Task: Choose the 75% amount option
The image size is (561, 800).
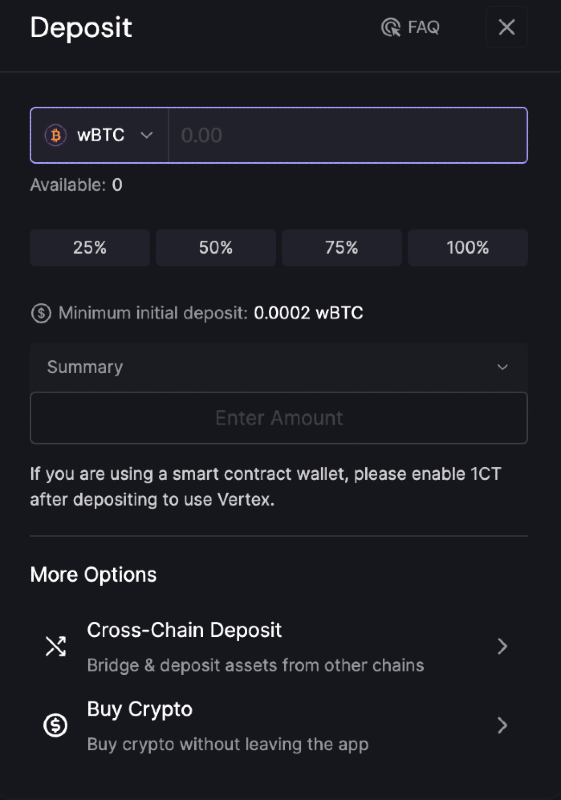Action: pos(342,248)
